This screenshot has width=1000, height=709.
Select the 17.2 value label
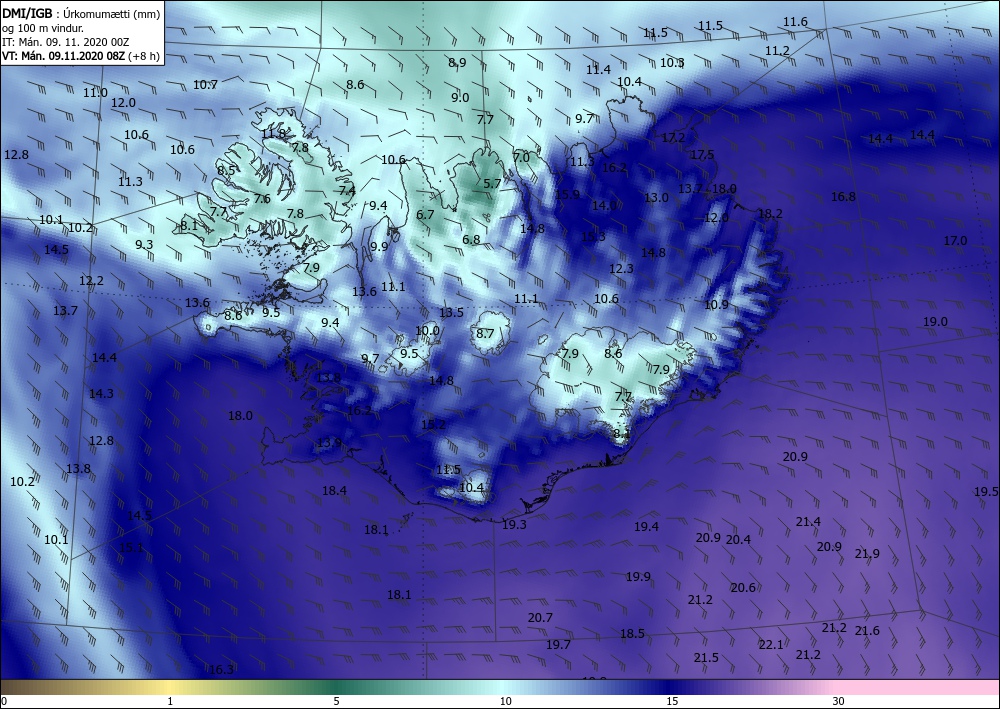[673, 137]
